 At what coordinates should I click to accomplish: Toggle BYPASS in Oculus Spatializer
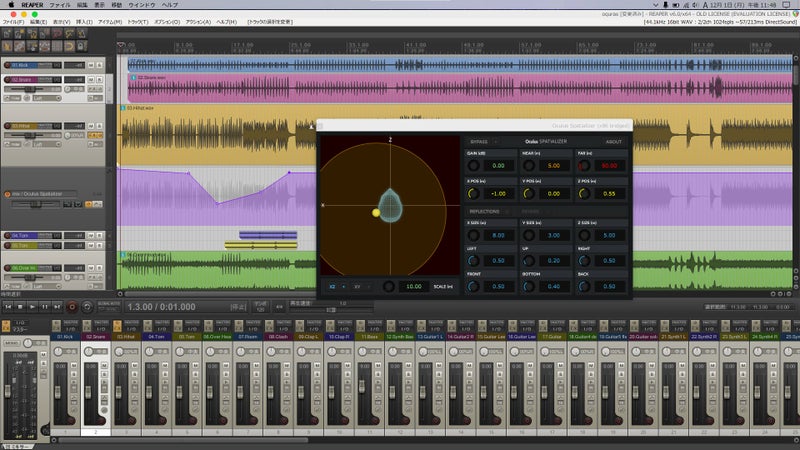479,142
